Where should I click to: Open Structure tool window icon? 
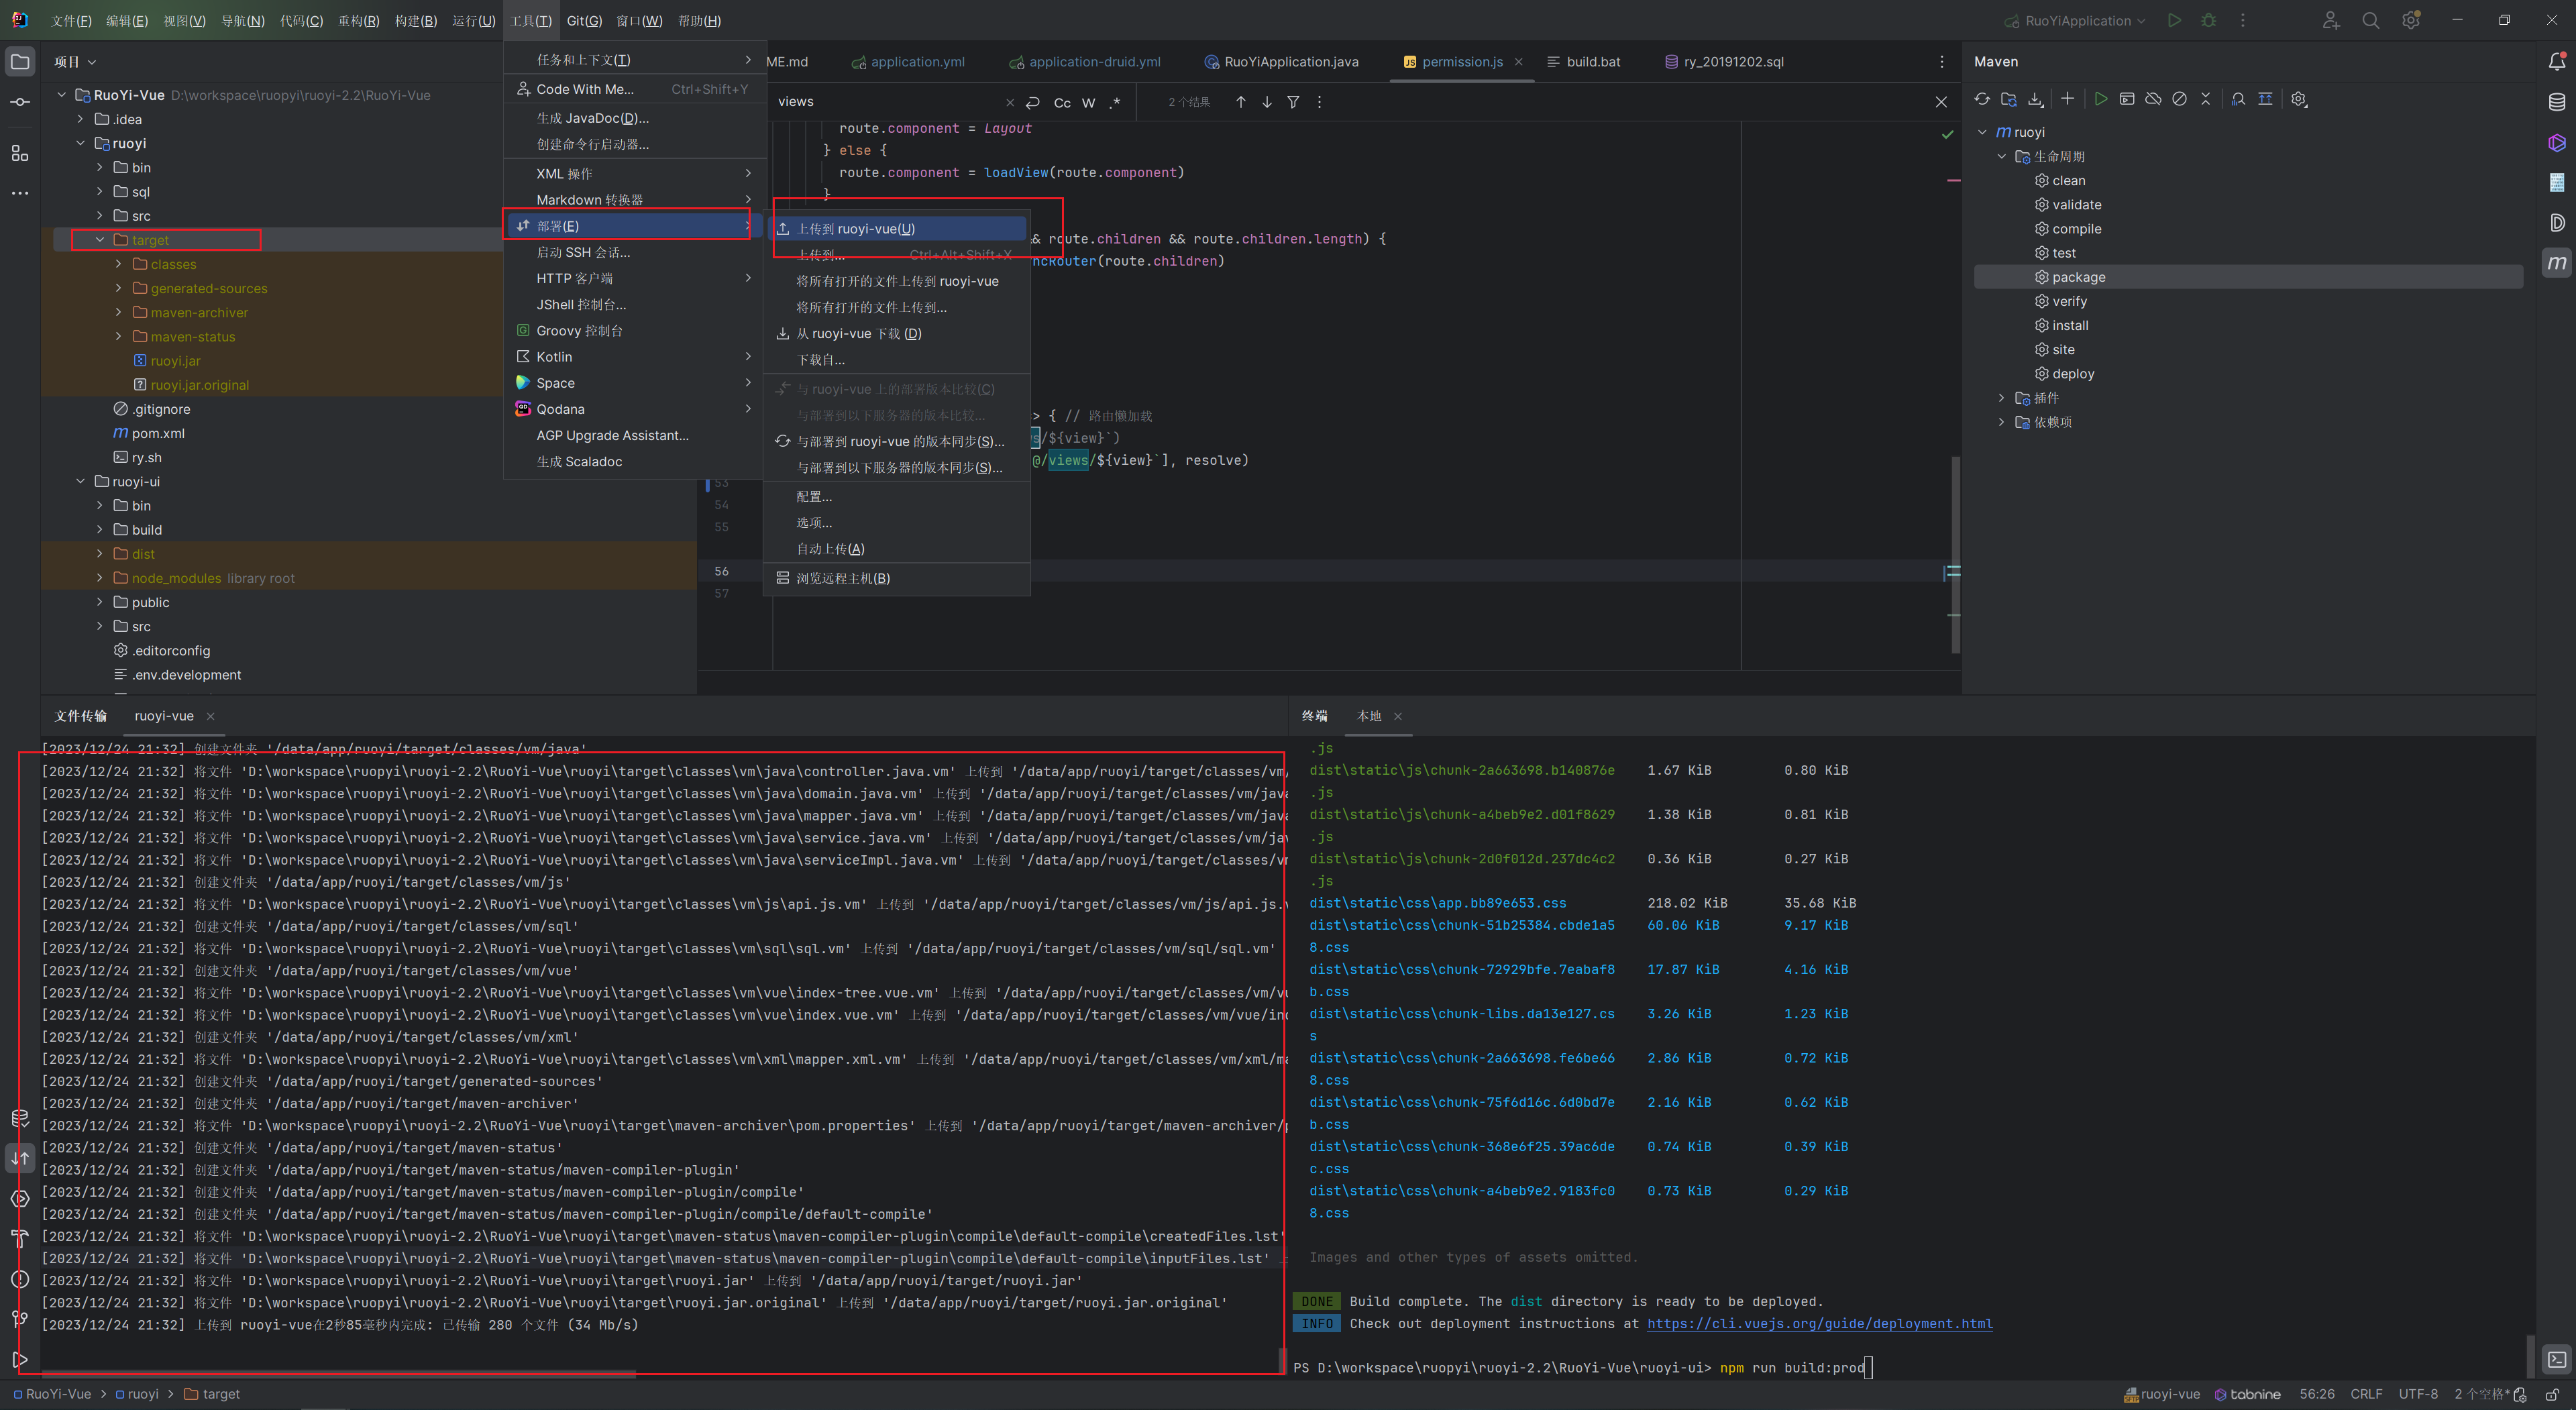point(20,153)
